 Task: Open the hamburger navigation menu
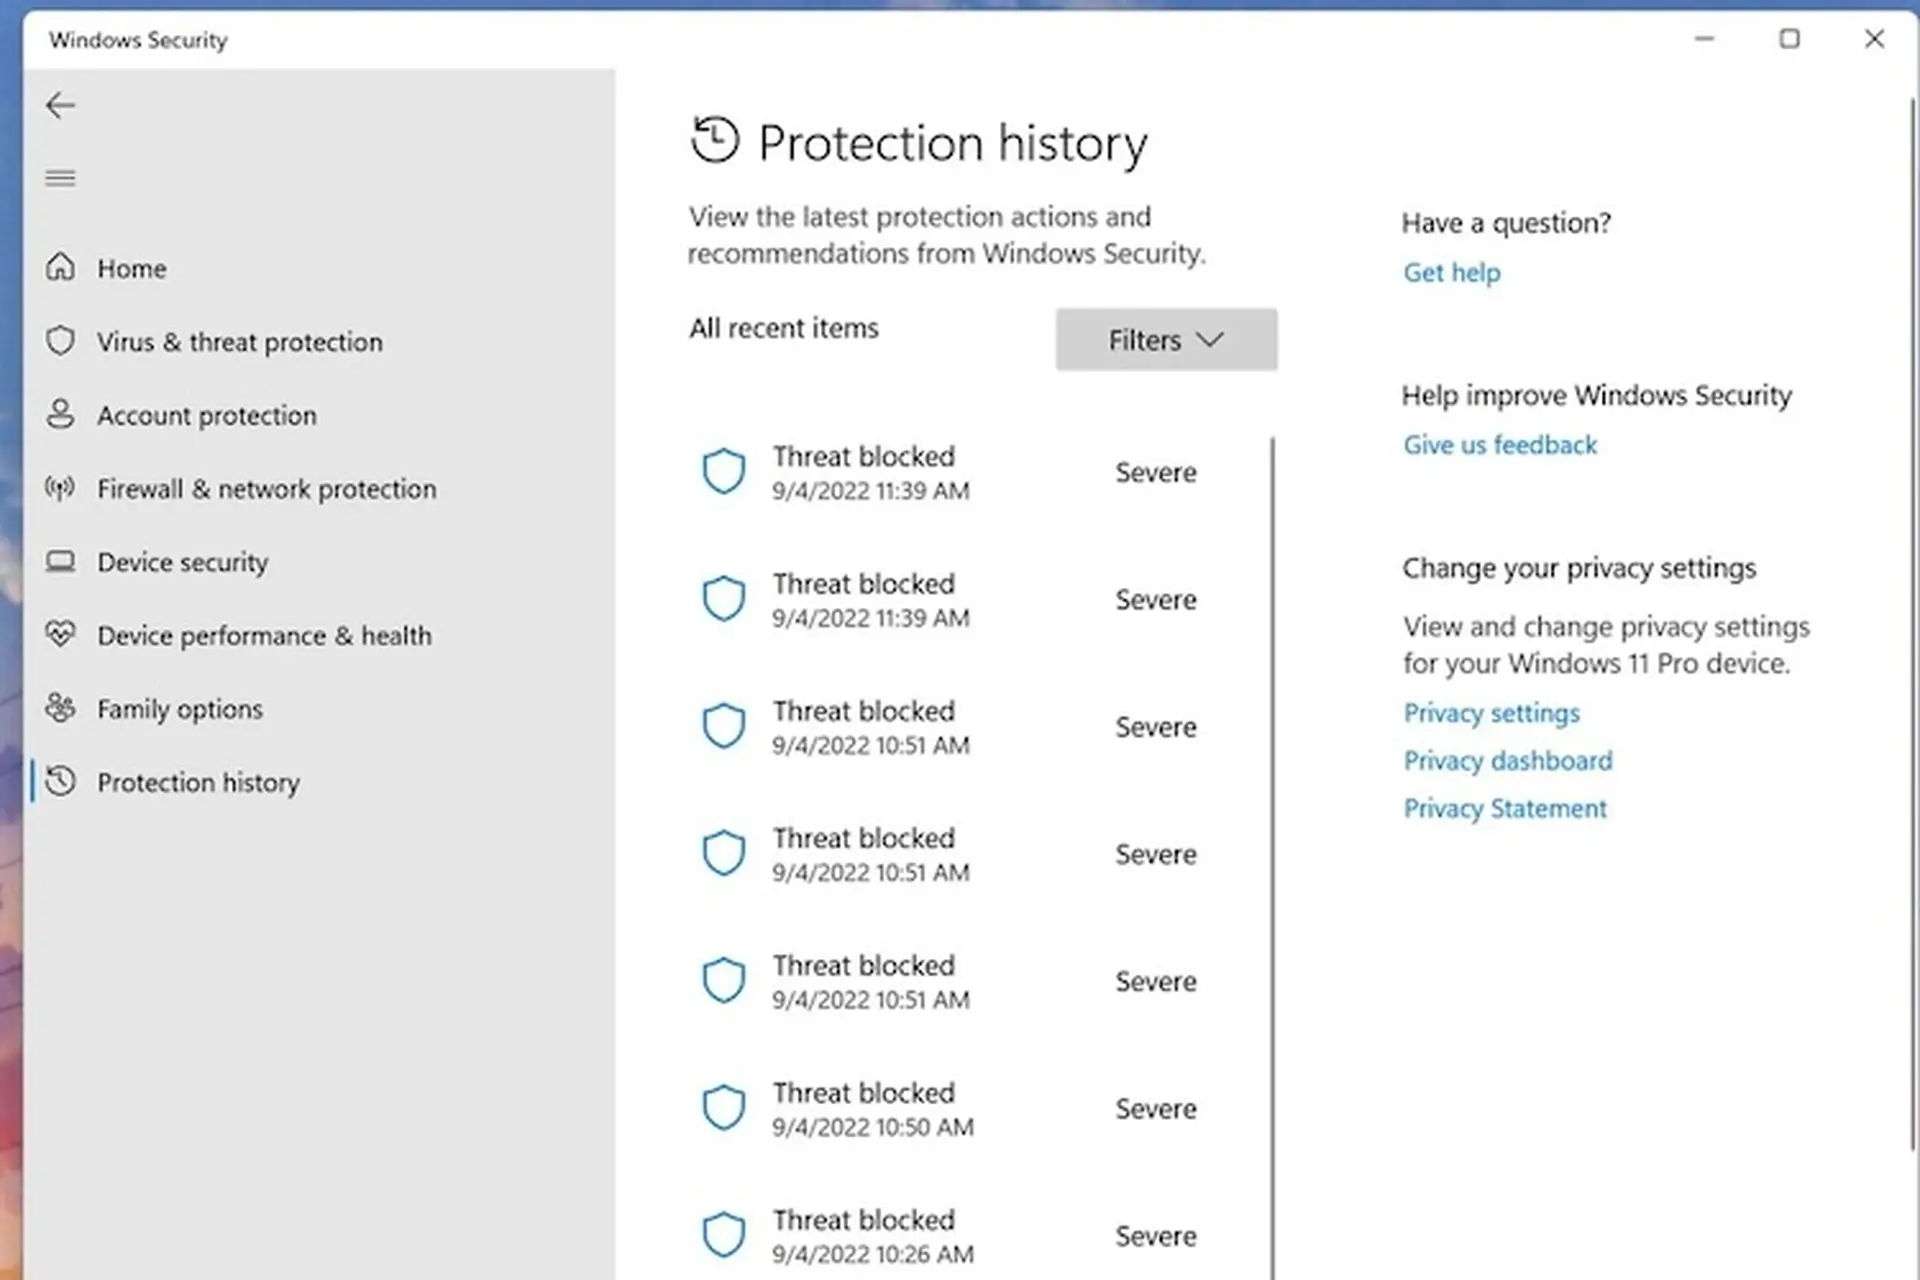click(x=60, y=178)
